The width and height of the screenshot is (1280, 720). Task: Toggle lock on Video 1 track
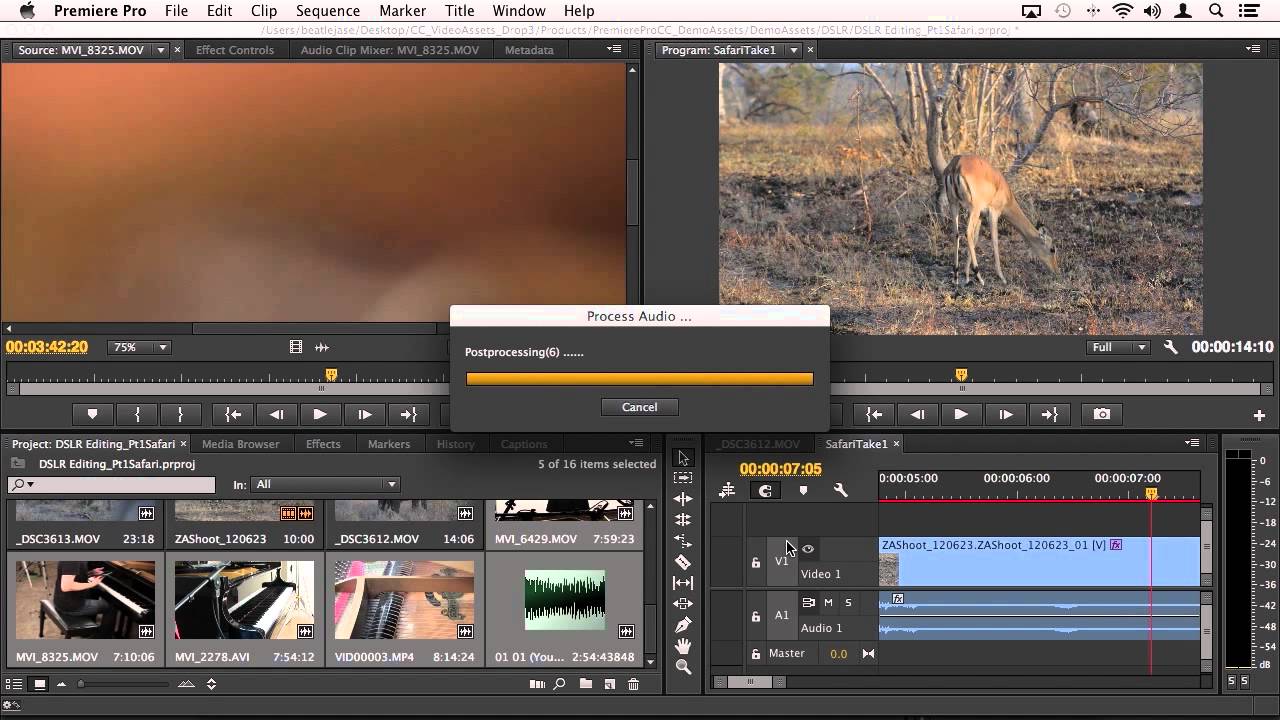756,562
